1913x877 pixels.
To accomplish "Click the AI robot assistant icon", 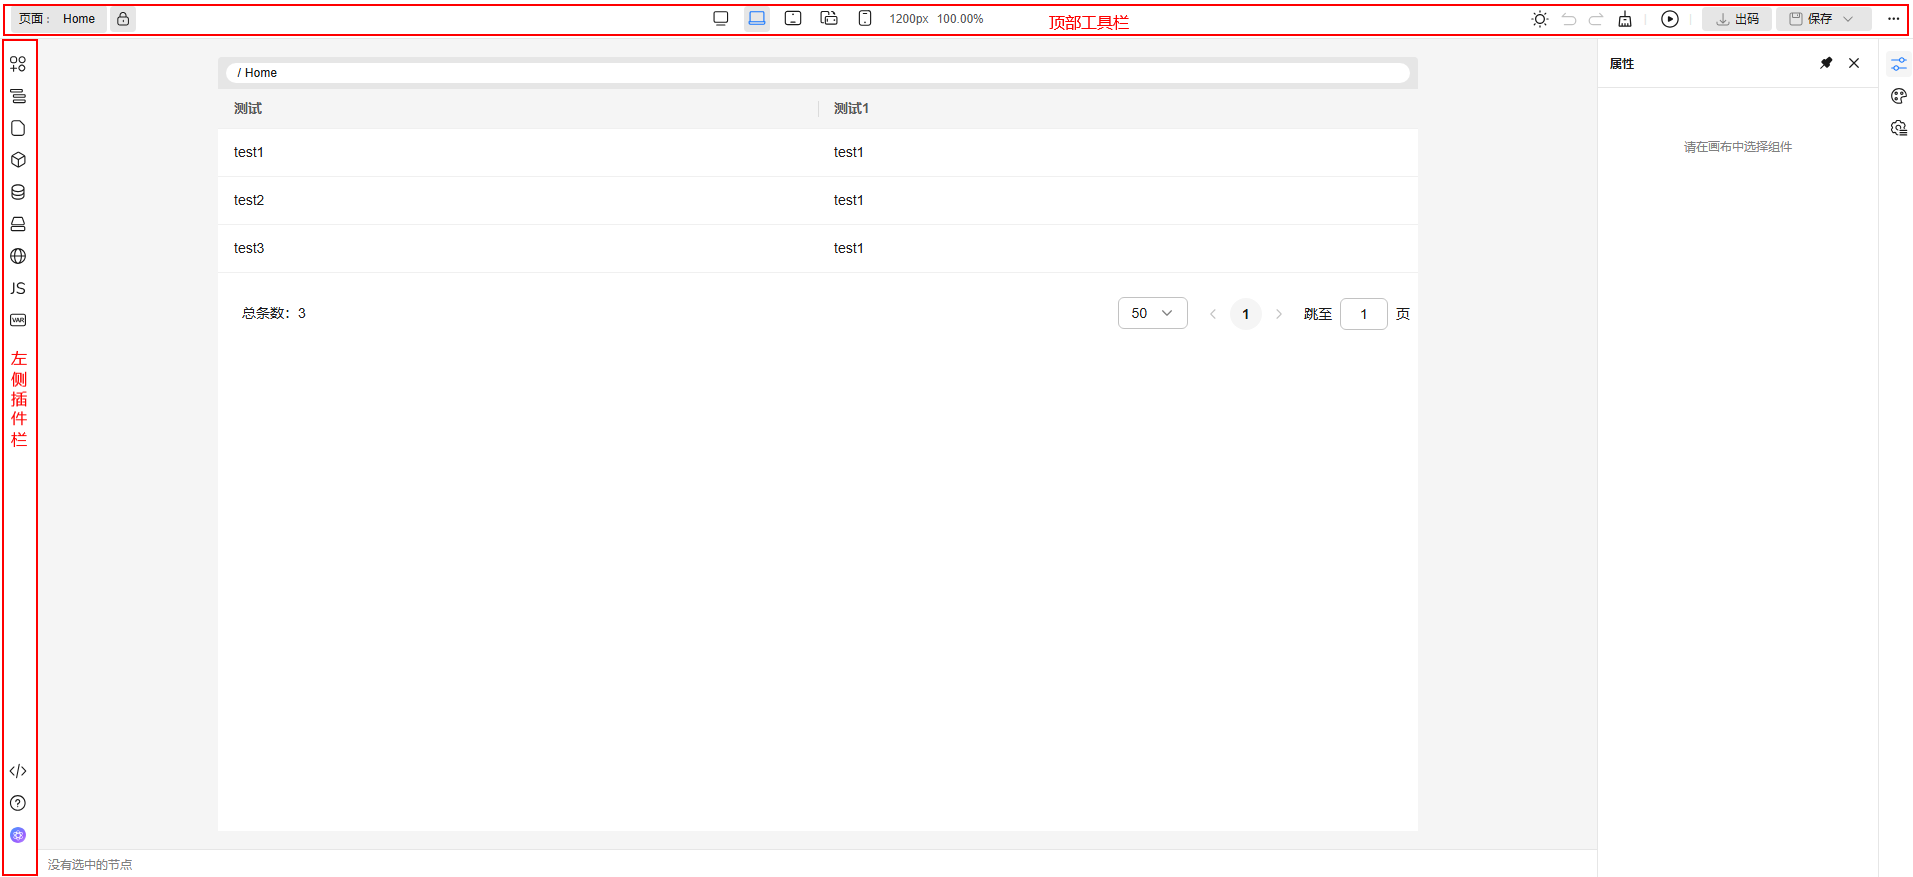I will [x=18, y=835].
